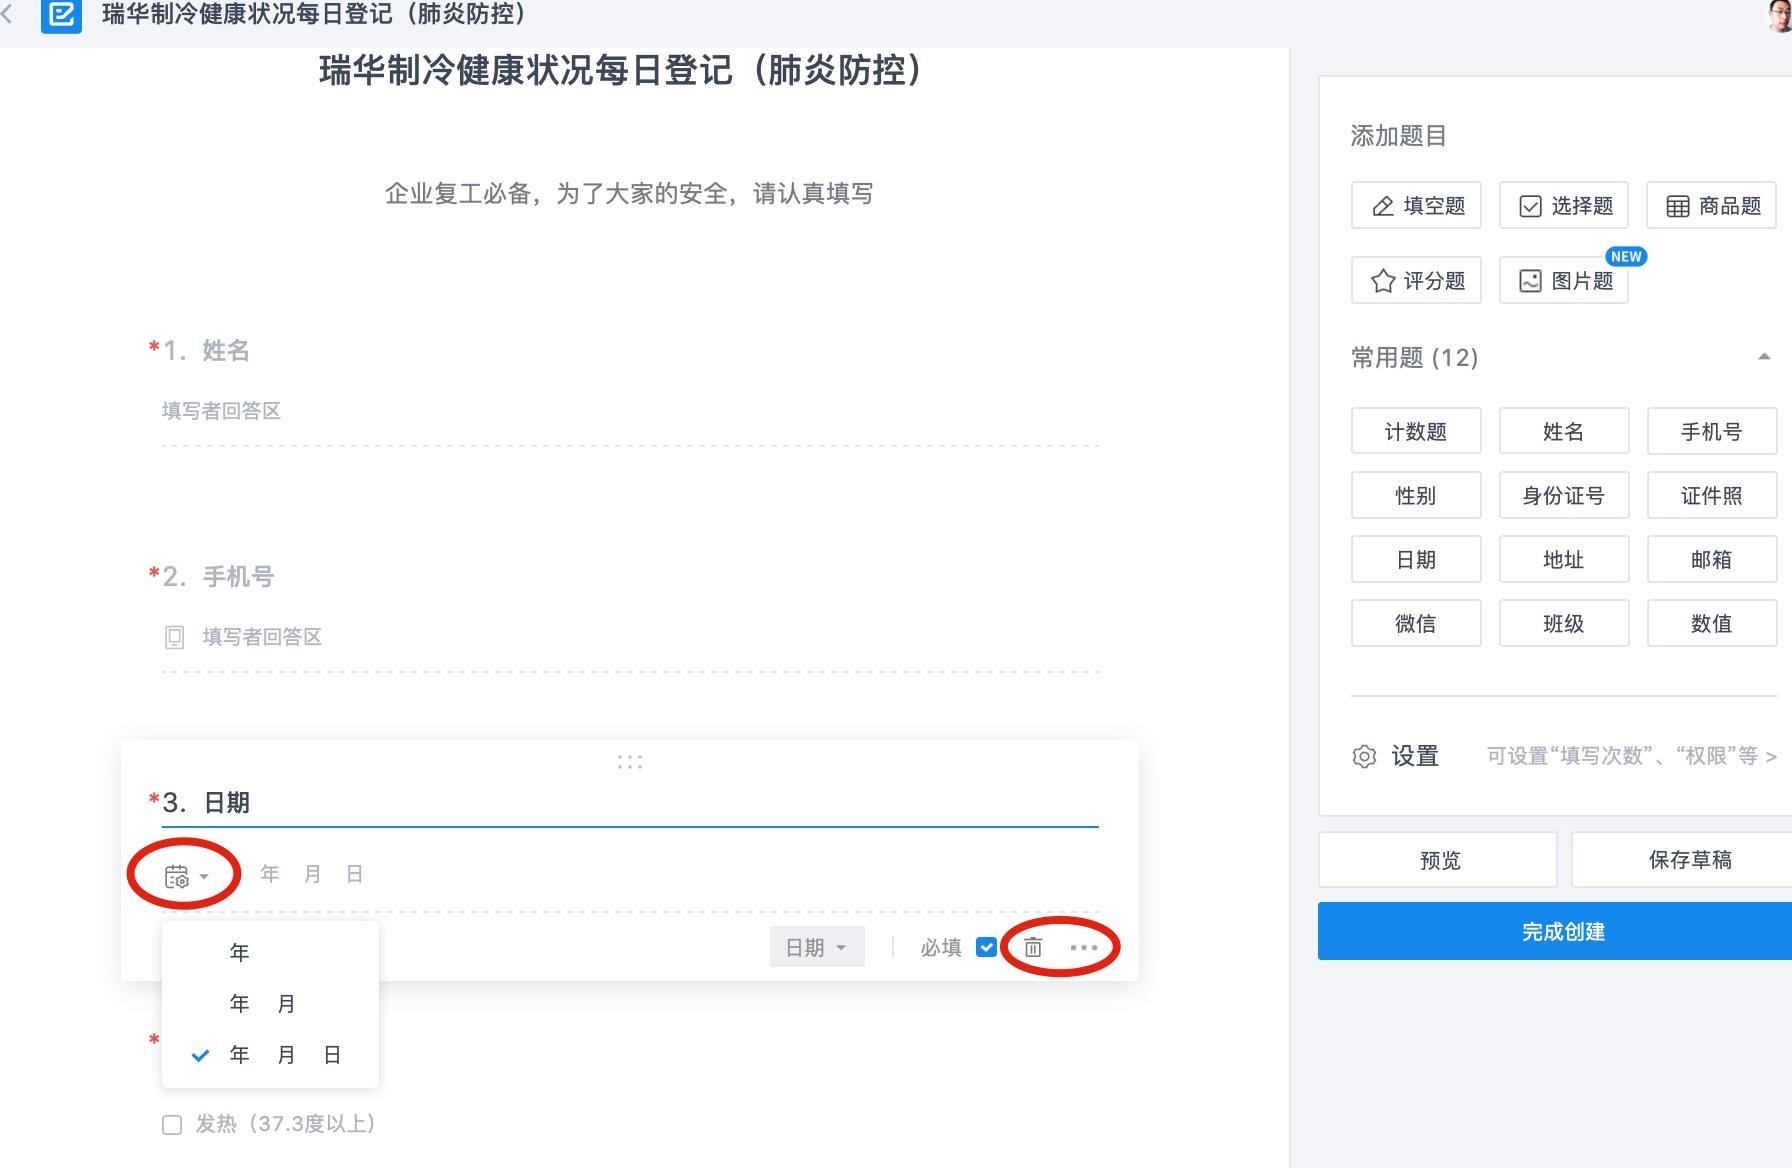Image resolution: width=1792 pixels, height=1168 pixels.
Task: Add the 日期 common question from the panel
Action: click(x=1416, y=560)
